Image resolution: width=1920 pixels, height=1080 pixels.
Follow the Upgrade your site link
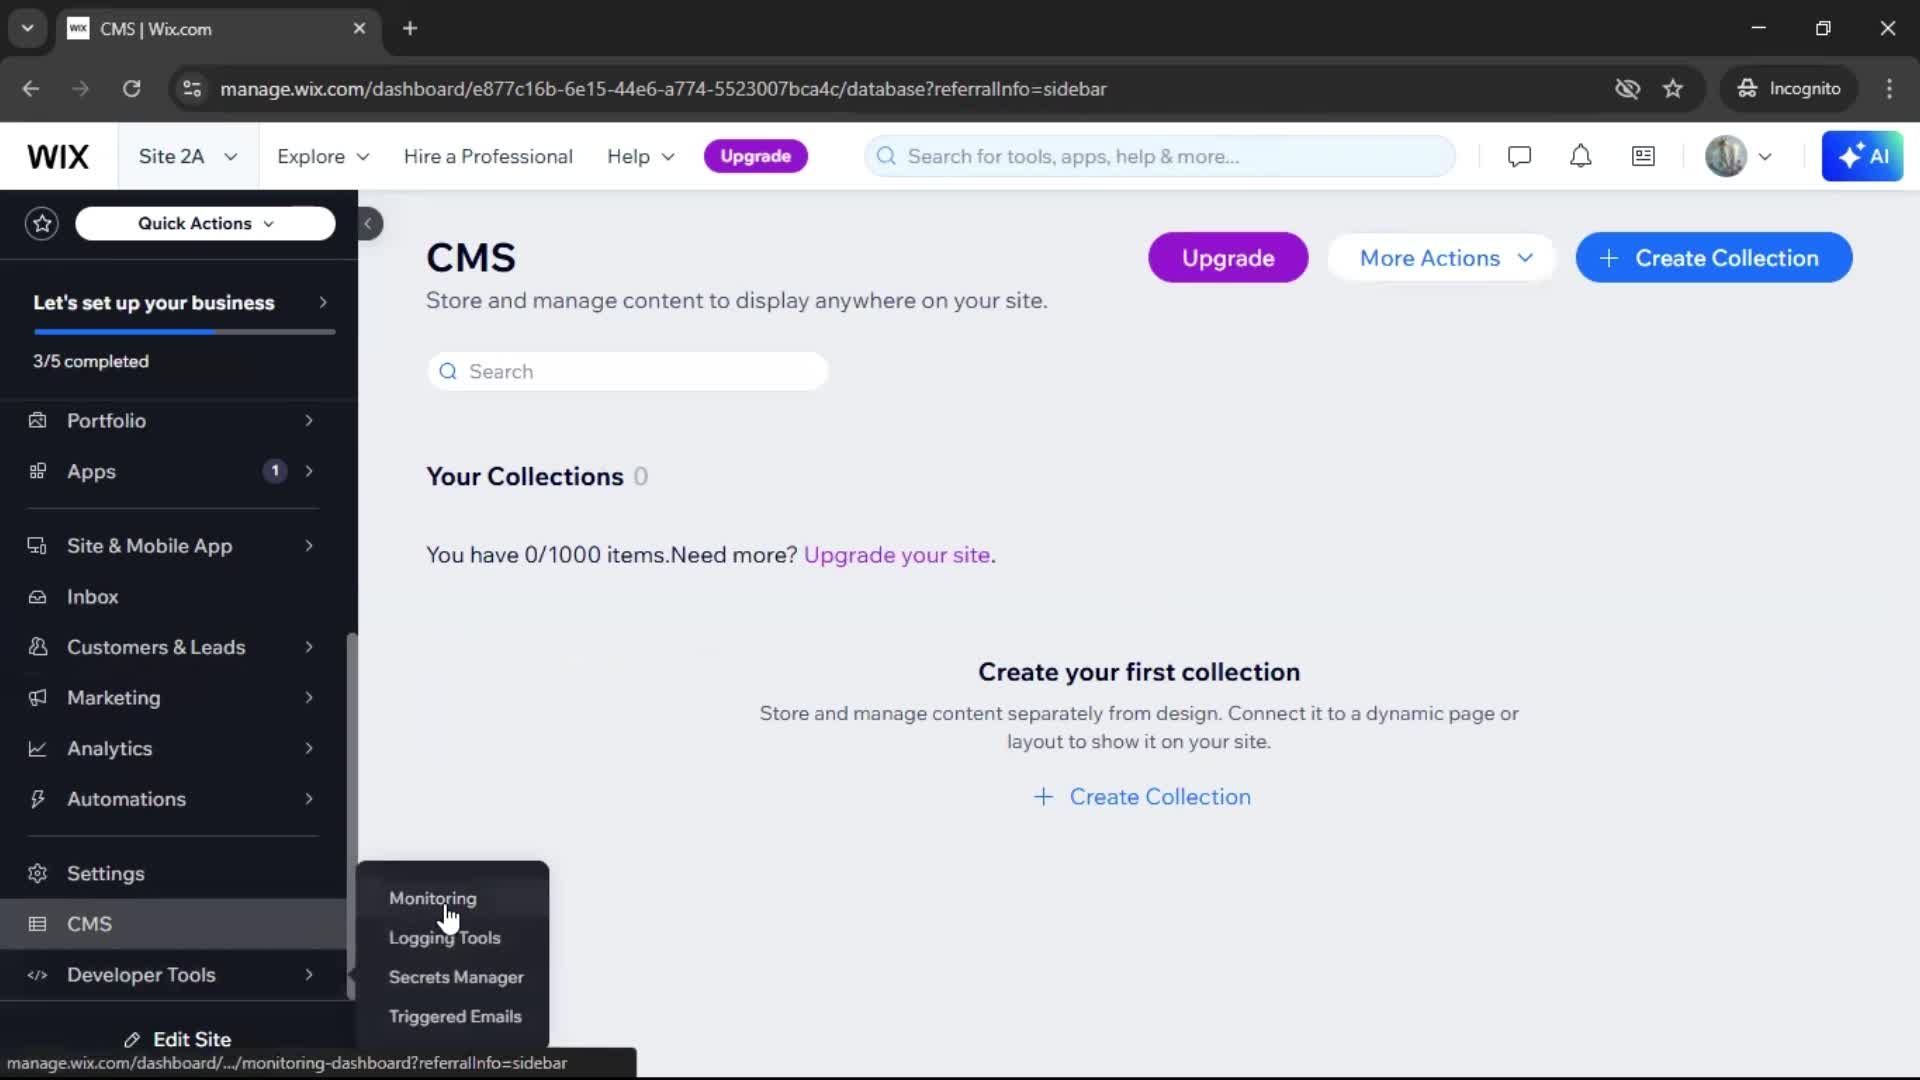tap(897, 556)
